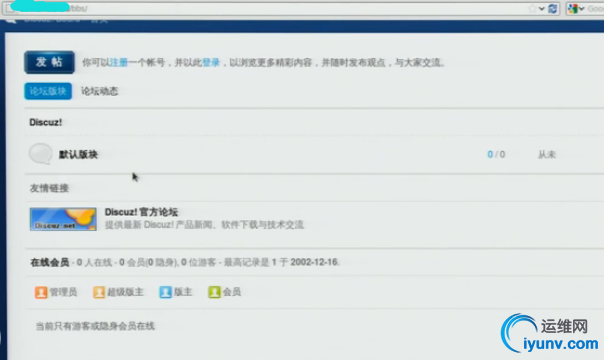Screen dimensions: 604x360
Task: Click the 从未 last post text
Action: coord(547,154)
